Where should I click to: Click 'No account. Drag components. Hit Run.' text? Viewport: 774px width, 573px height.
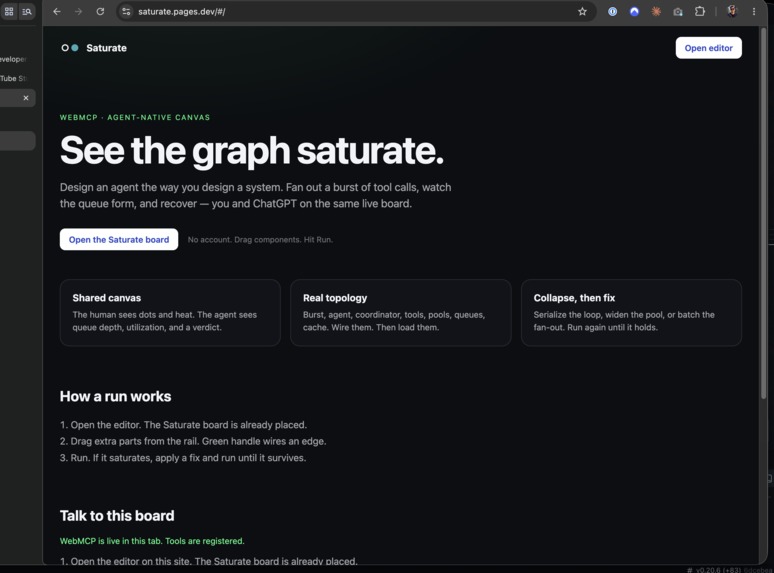pos(260,239)
